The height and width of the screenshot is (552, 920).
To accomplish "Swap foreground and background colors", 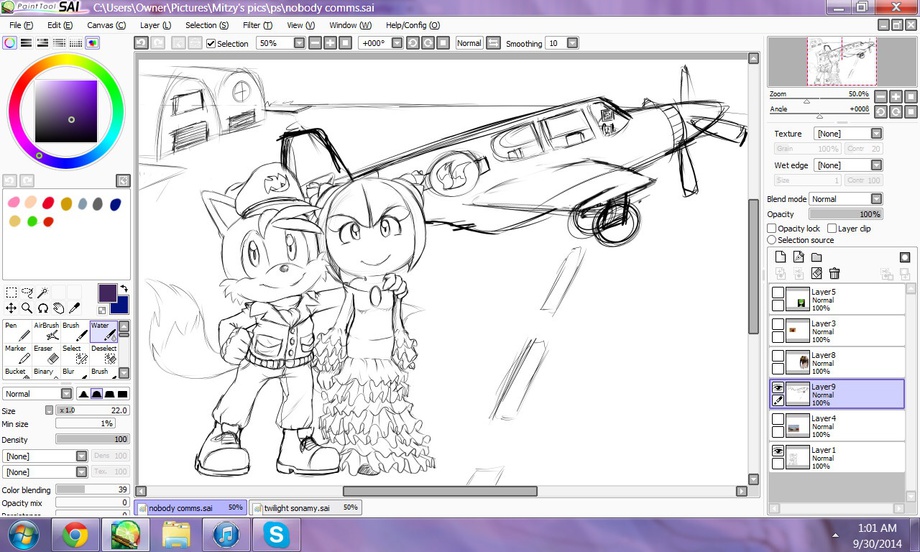I will (124, 288).
